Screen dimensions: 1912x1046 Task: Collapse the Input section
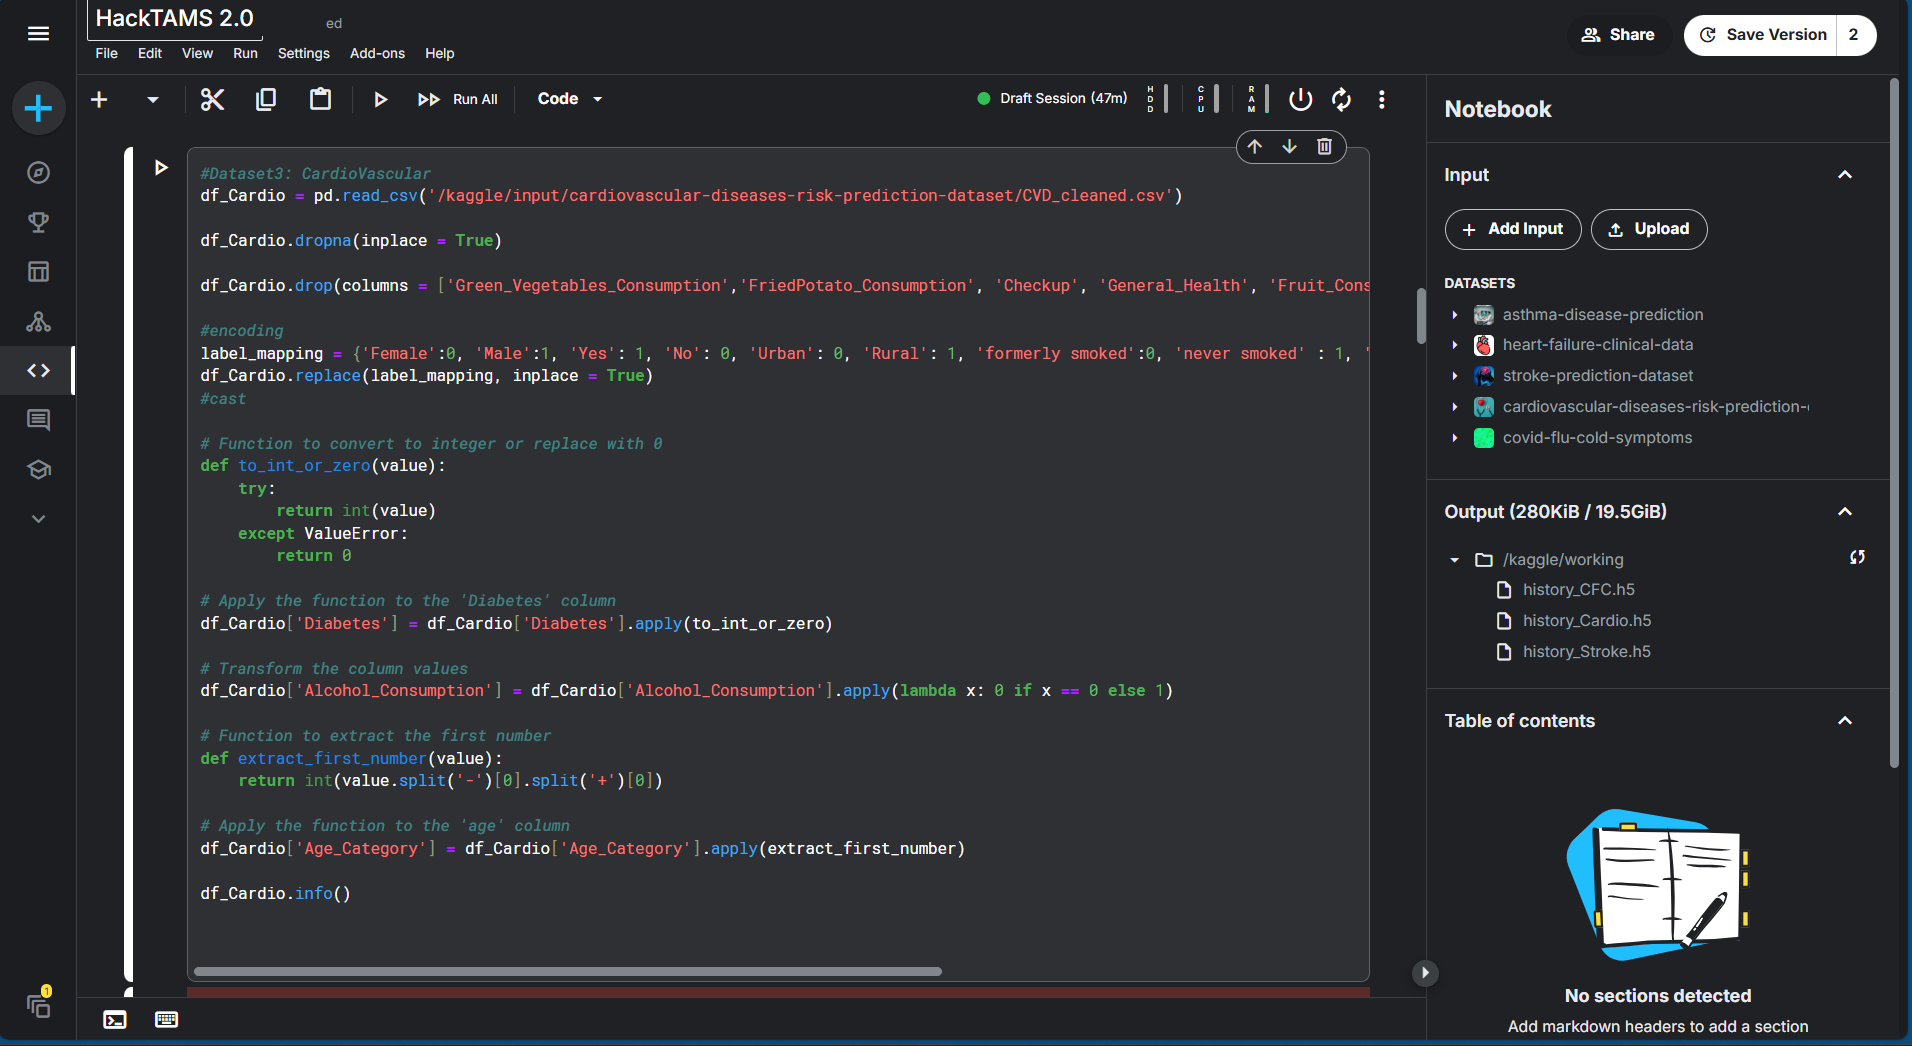[1845, 175]
